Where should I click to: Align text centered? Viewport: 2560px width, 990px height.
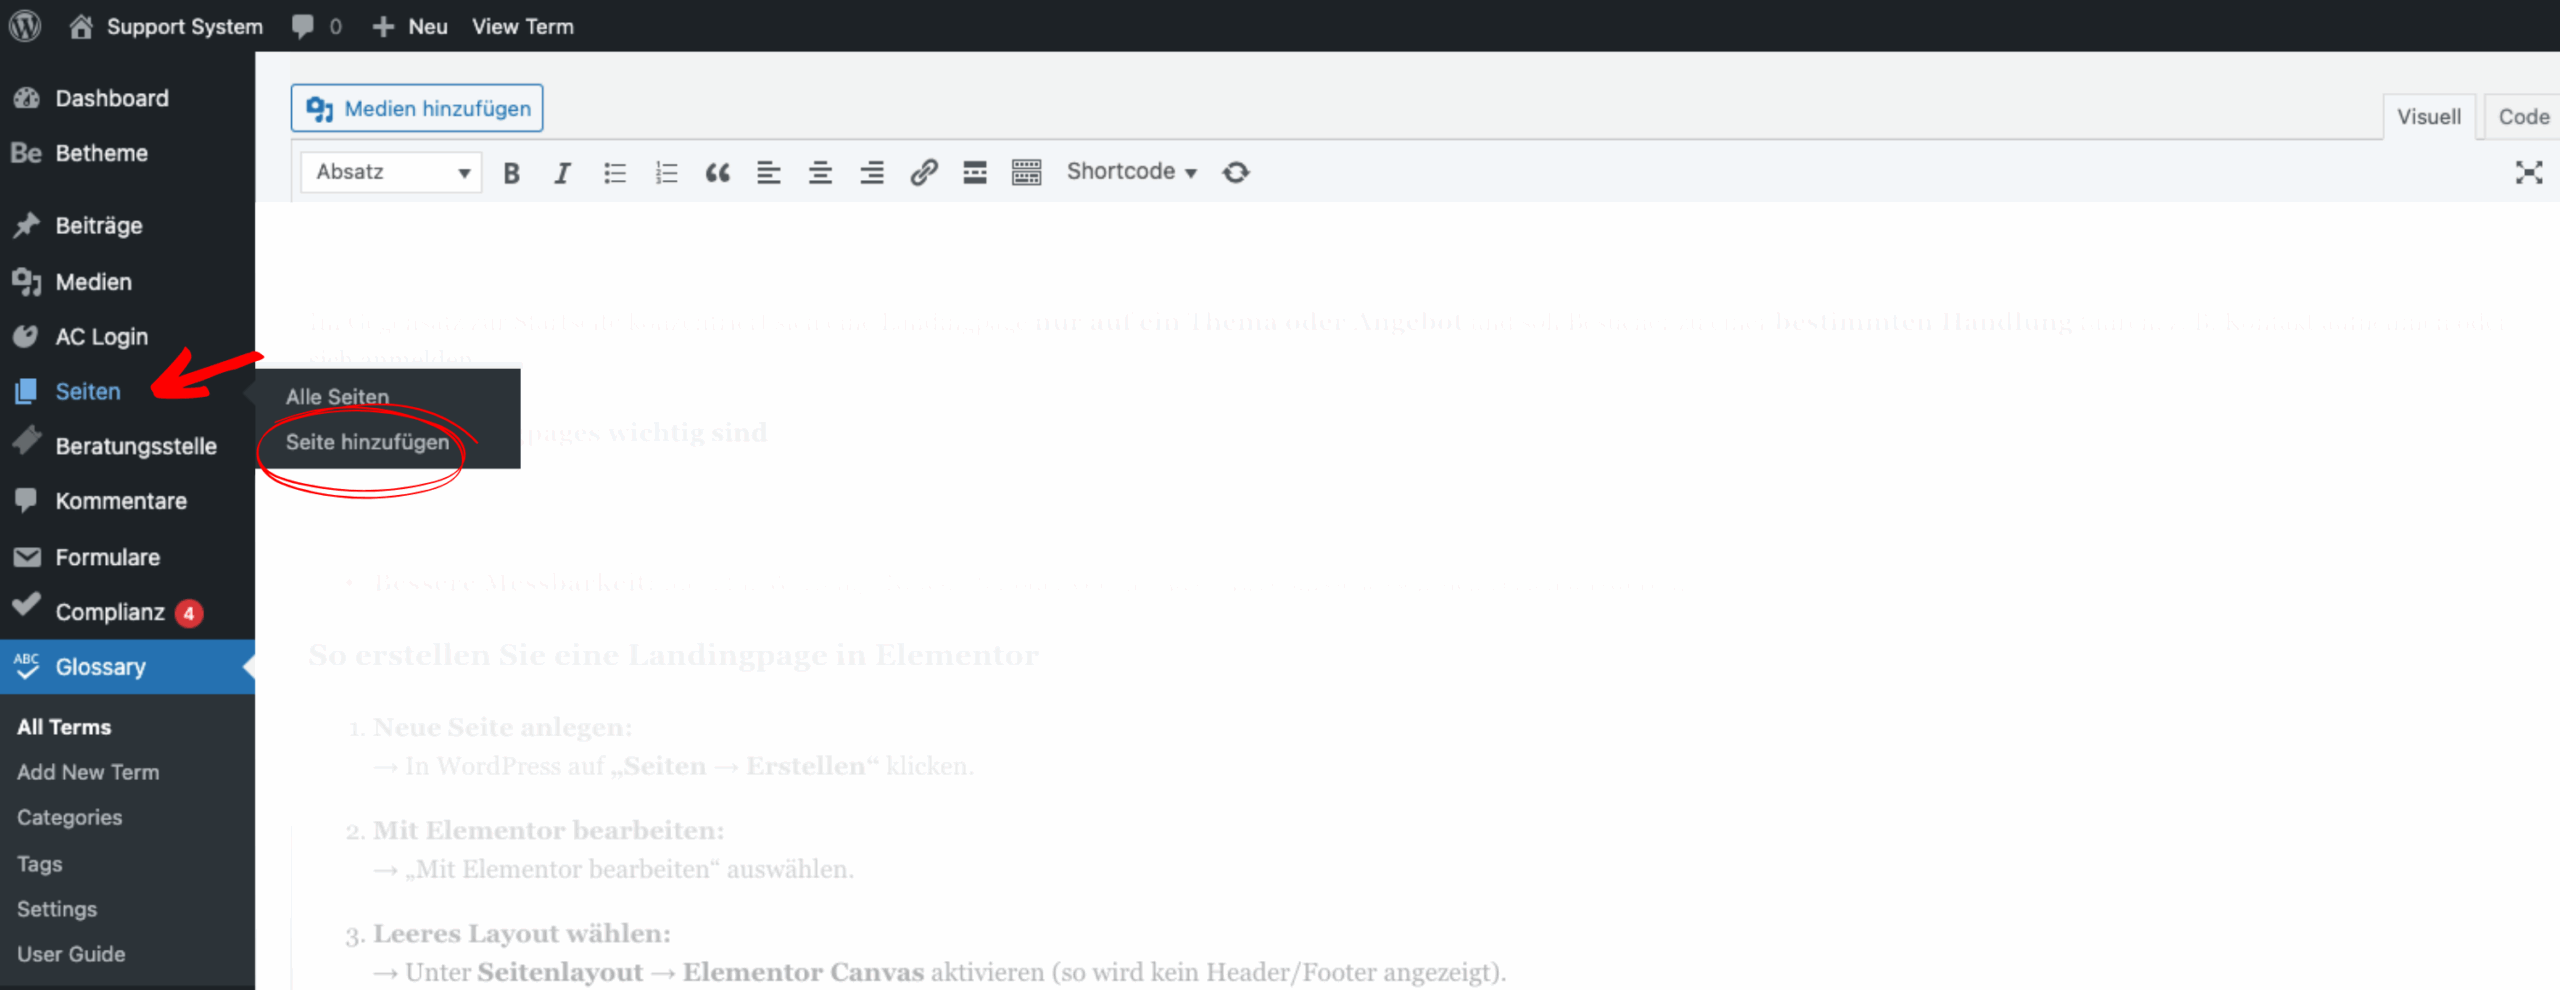pyautogui.click(x=820, y=171)
